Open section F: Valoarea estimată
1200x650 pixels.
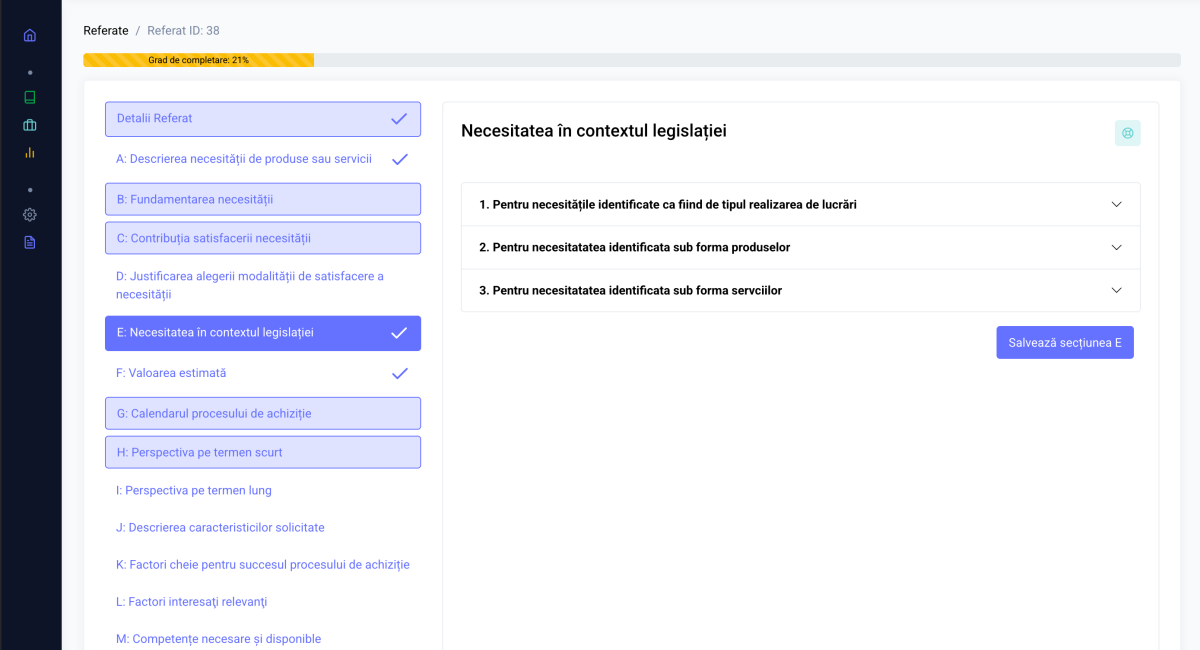click(171, 373)
